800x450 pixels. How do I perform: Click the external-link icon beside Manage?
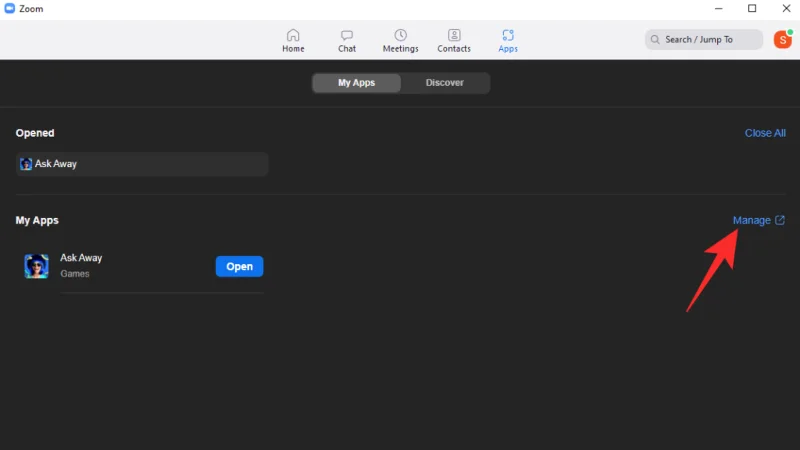click(780, 220)
